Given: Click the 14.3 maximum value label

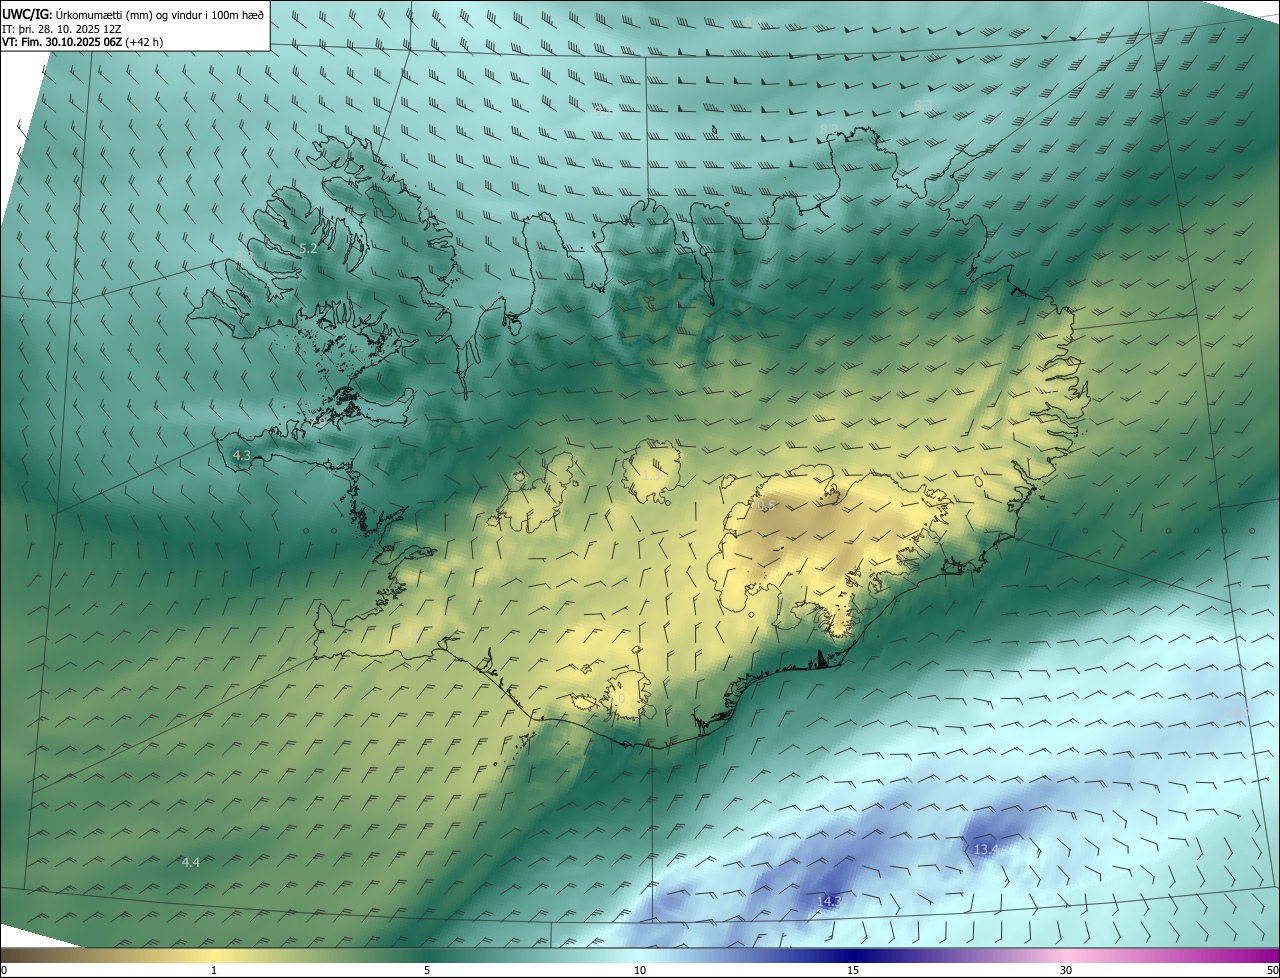Looking at the screenshot, I should pos(829,901).
